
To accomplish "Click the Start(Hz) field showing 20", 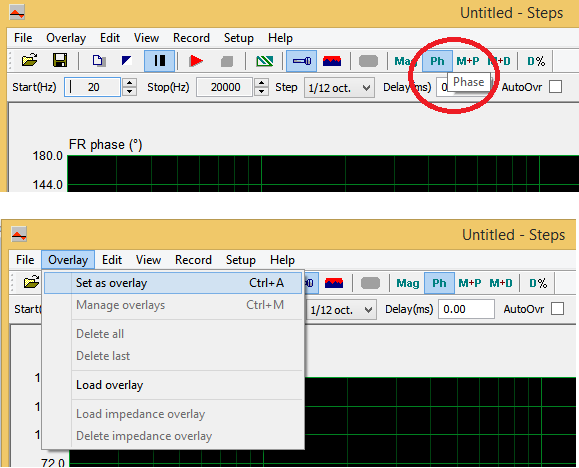I will tap(92, 87).
